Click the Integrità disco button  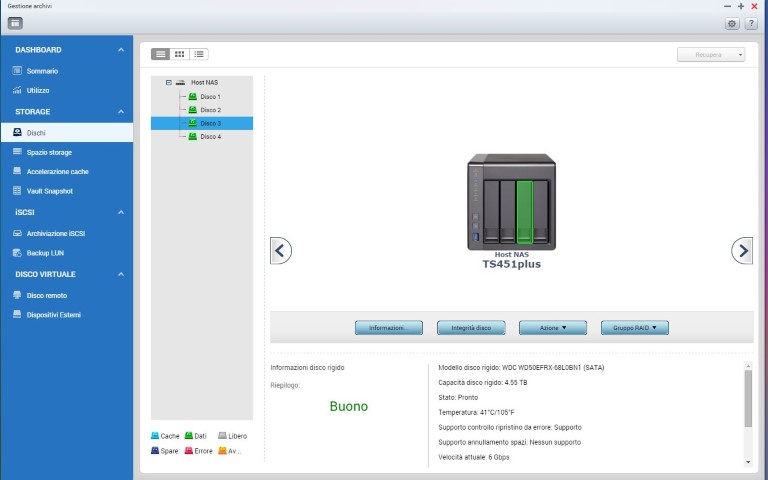[x=471, y=327]
